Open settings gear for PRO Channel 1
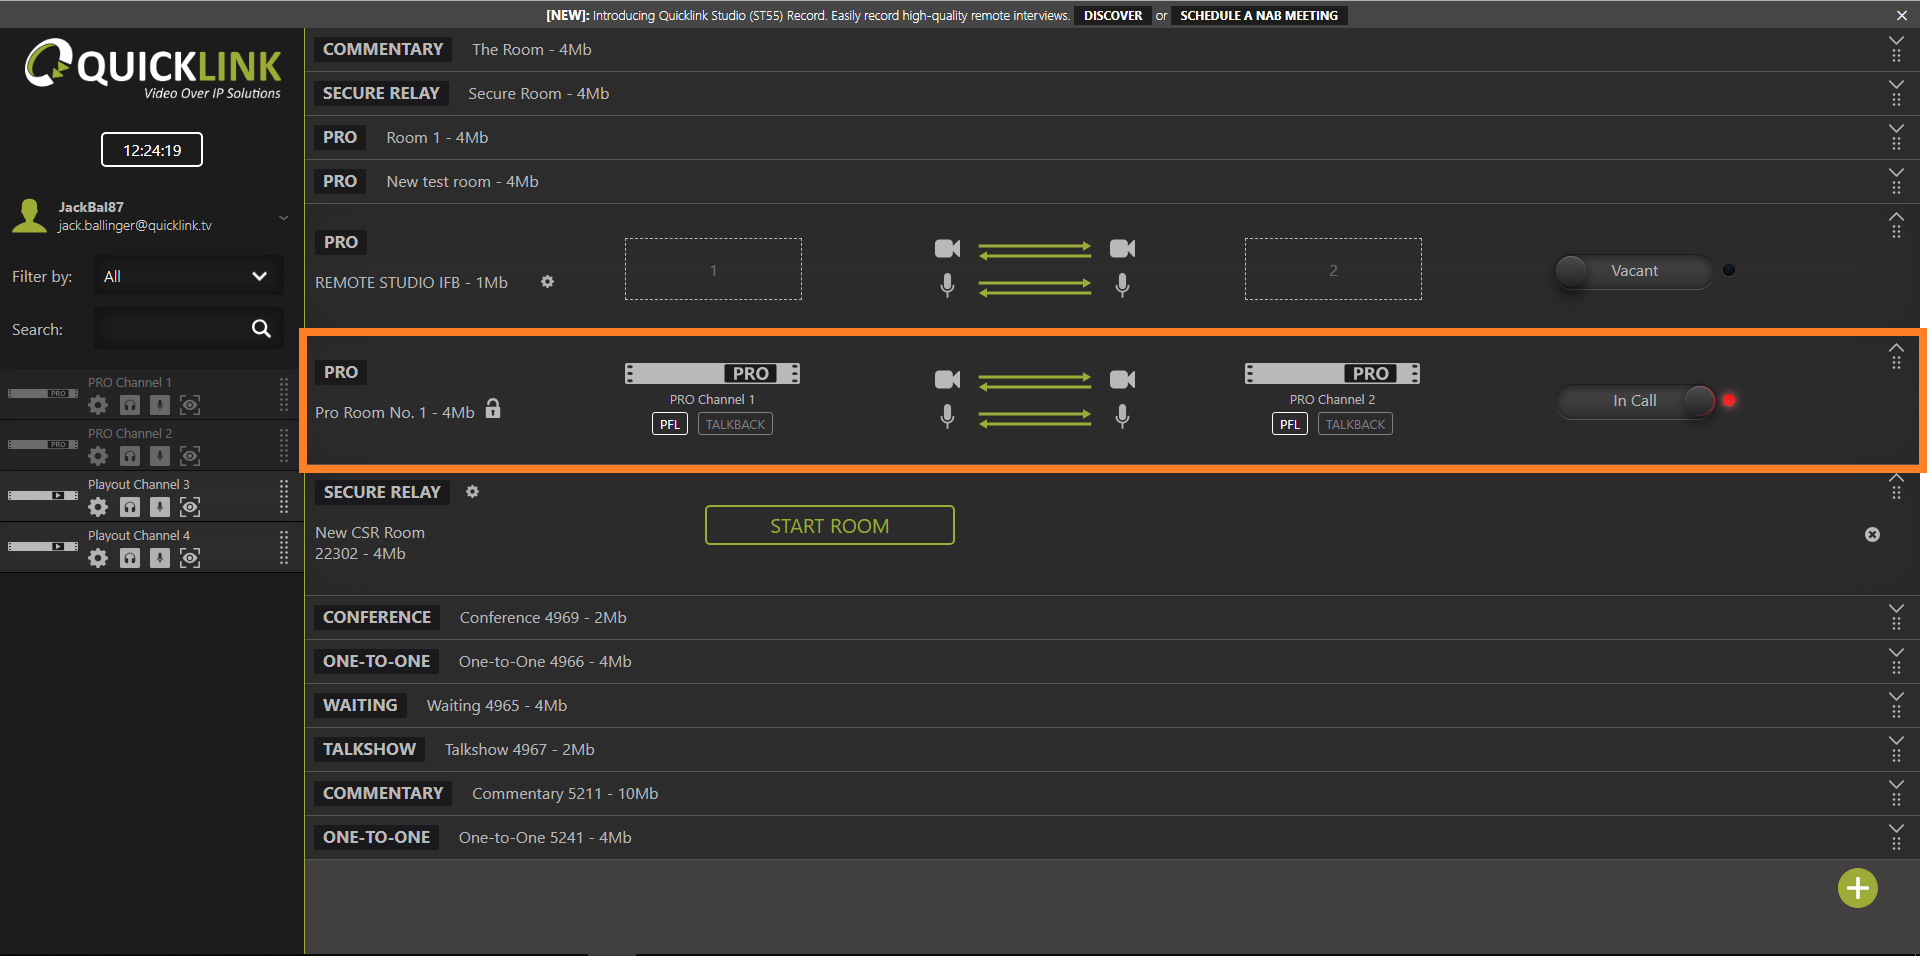This screenshot has width=1932, height=956. (x=98, y=405)
